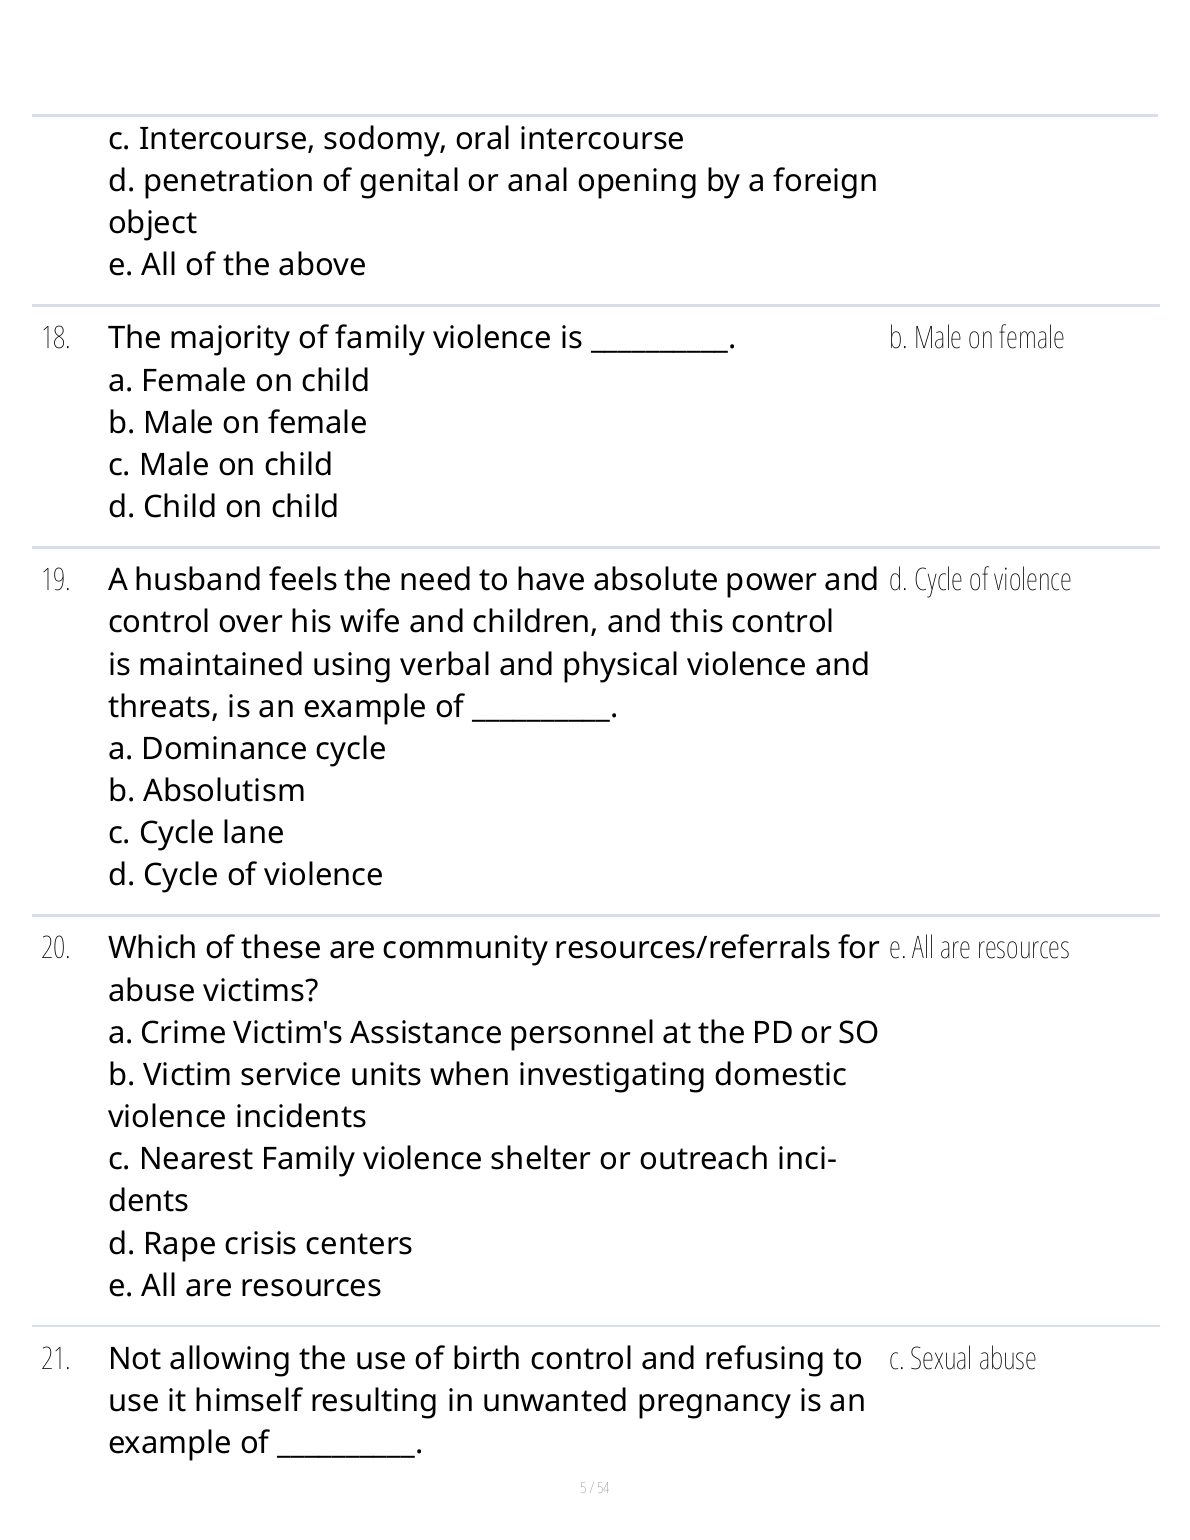Click option 'd. Rape crisis centers'
This screenshot has height=1540, width=1190.
pos(260,1244)
